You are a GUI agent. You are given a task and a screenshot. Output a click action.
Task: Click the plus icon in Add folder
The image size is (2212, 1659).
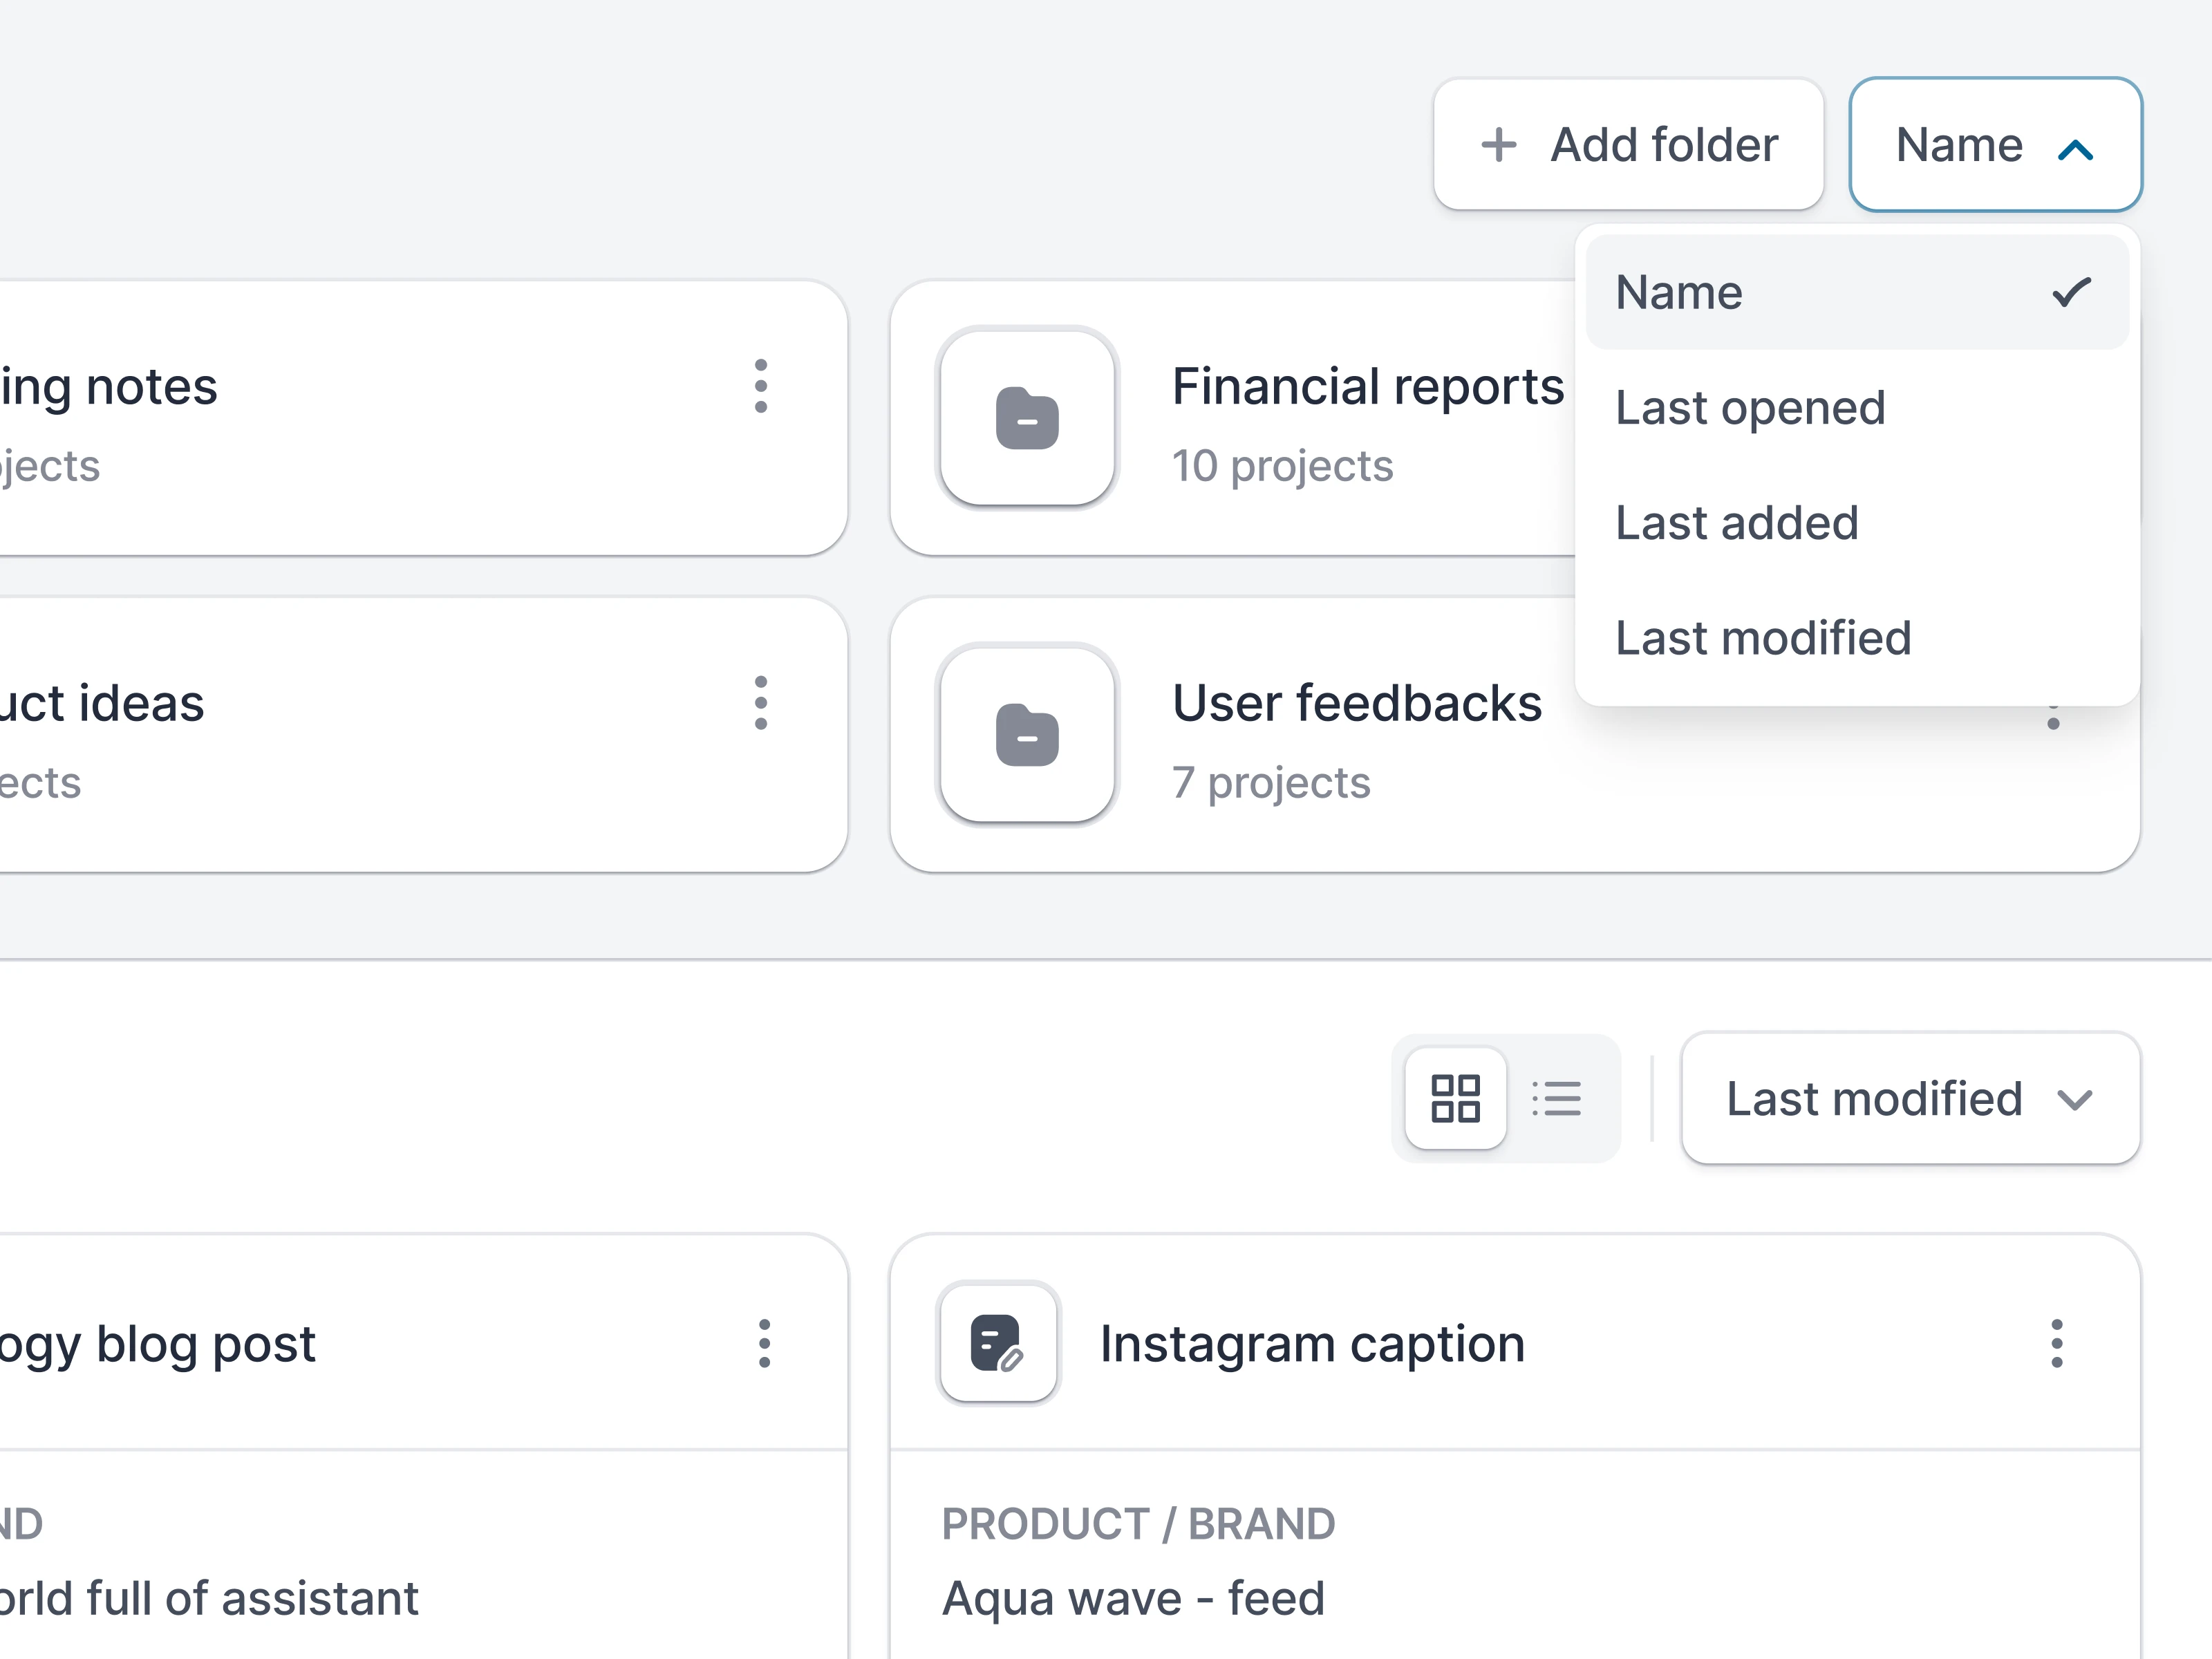[1498, 145]
